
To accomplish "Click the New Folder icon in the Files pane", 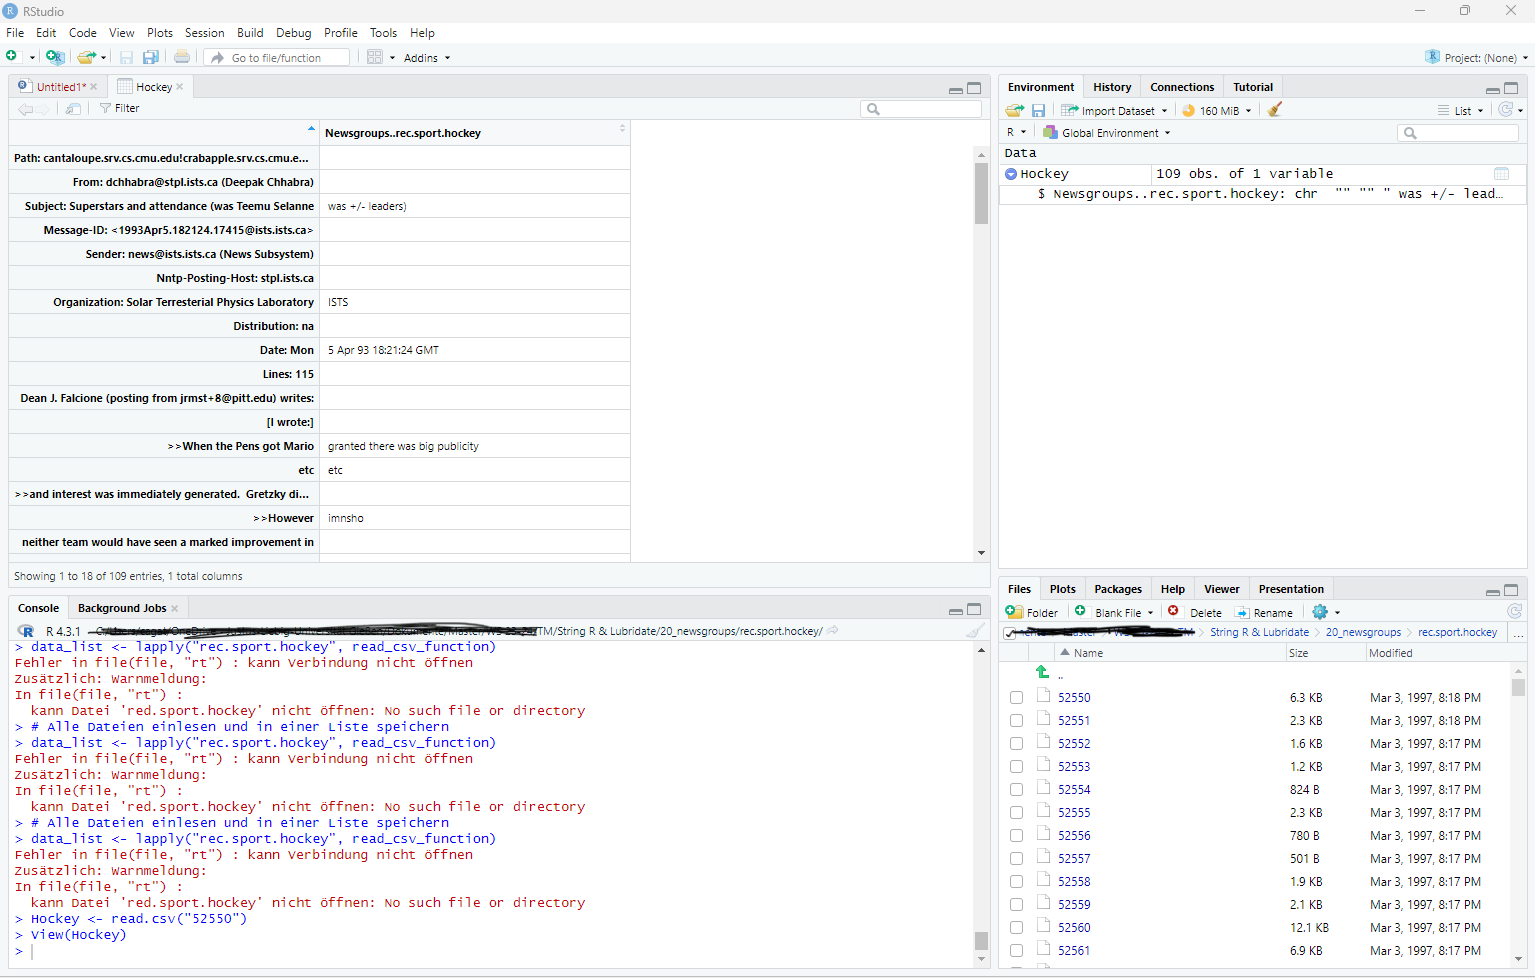I will click(x=1032, y=612).
